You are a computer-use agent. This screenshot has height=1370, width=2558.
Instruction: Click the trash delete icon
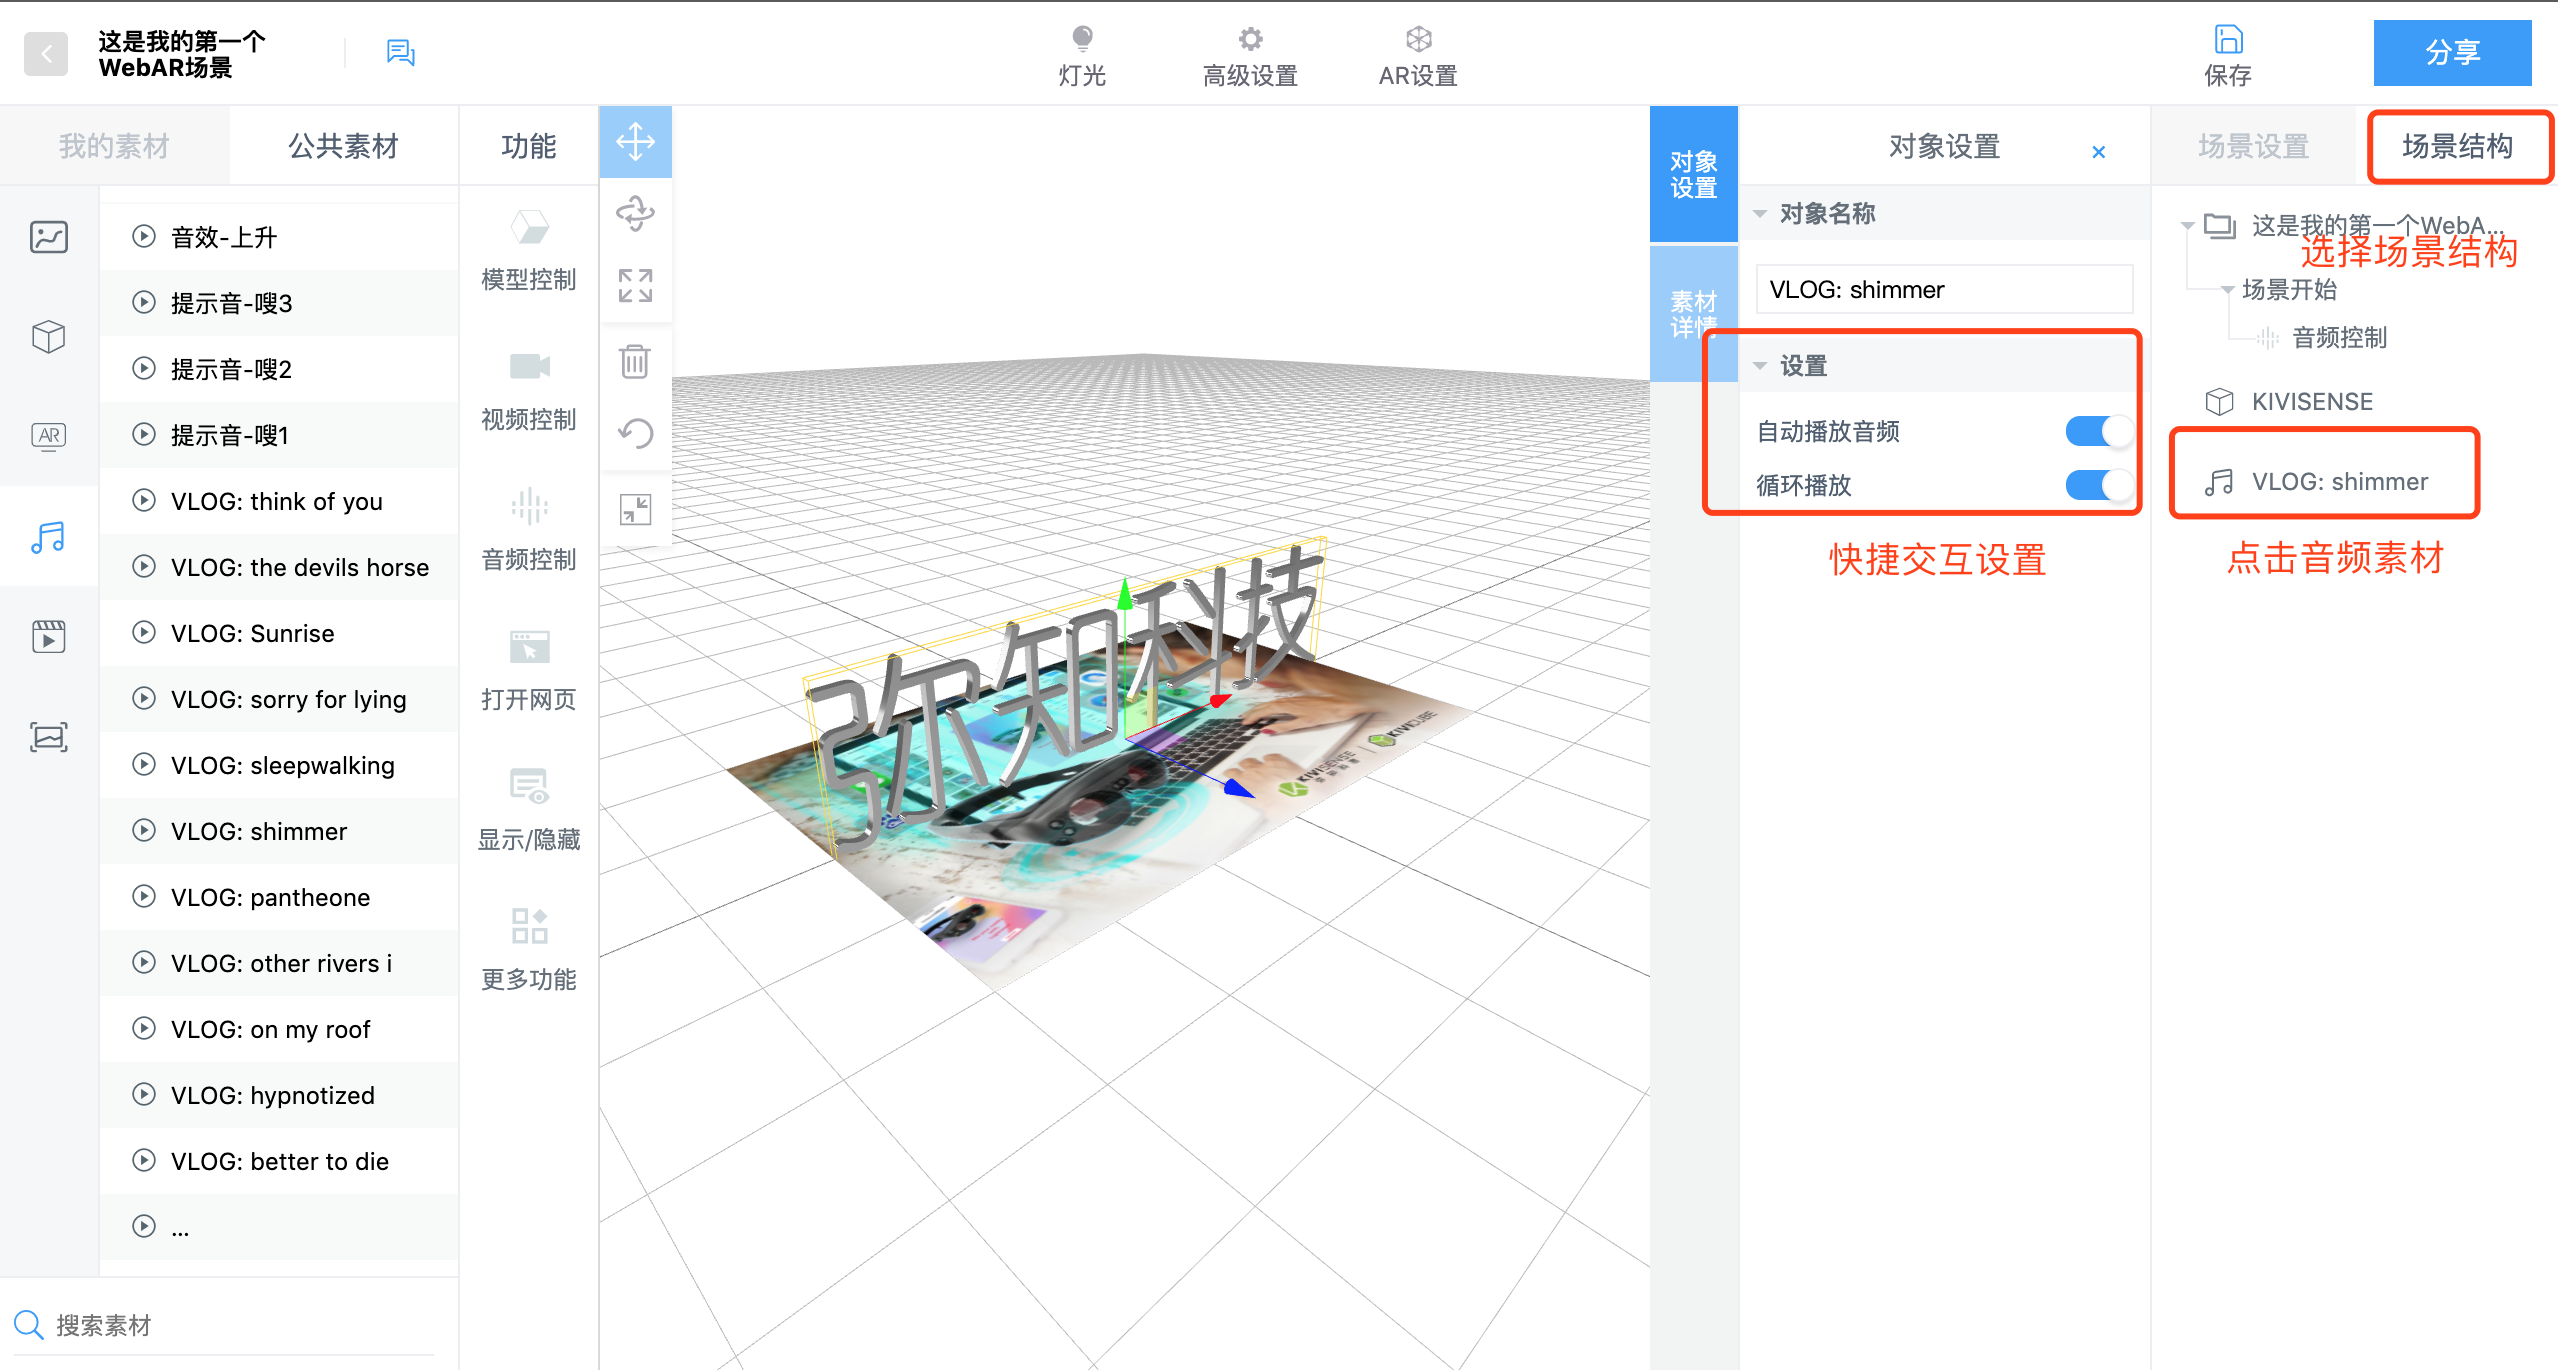635,361
